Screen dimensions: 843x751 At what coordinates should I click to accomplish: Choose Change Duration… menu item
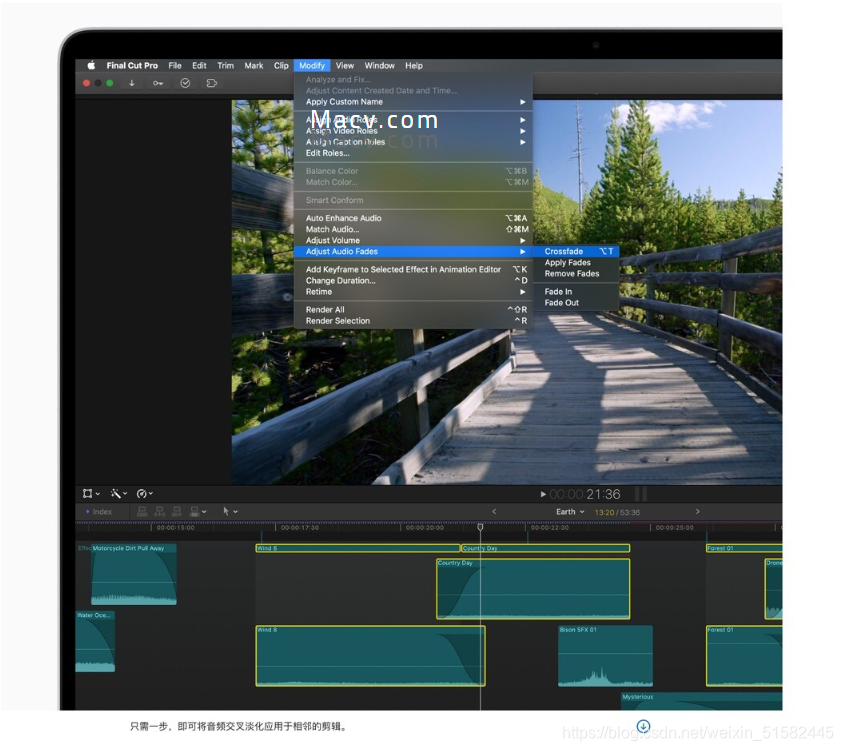tap(413, 281)
